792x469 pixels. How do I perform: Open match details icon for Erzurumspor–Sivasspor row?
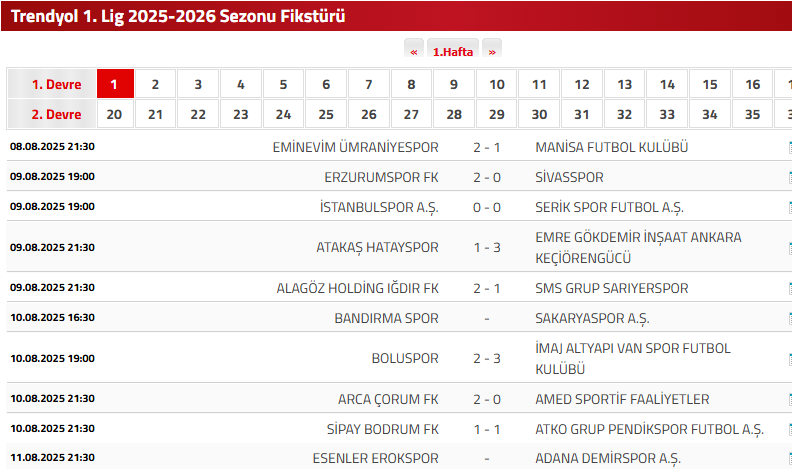click(790, 177)
